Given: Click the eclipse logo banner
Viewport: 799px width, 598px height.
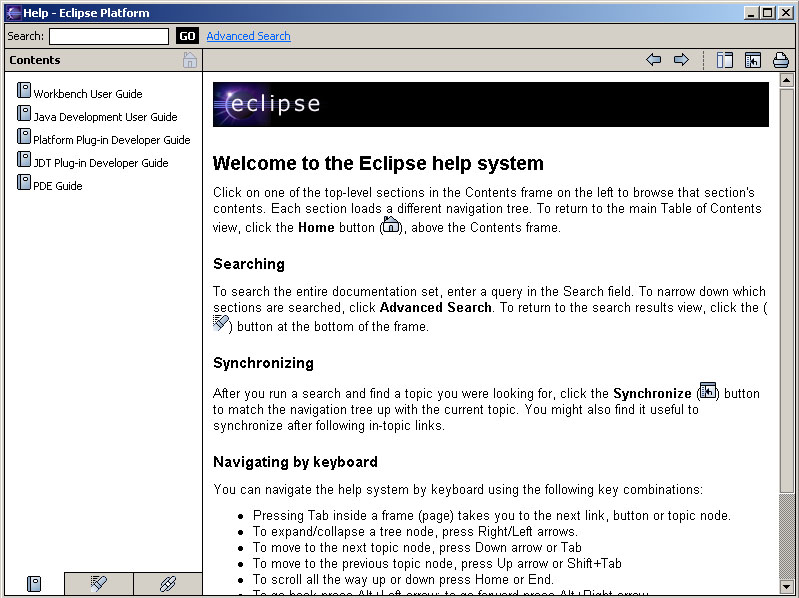Looking at the screenshot, I should [x=491, y=104].
